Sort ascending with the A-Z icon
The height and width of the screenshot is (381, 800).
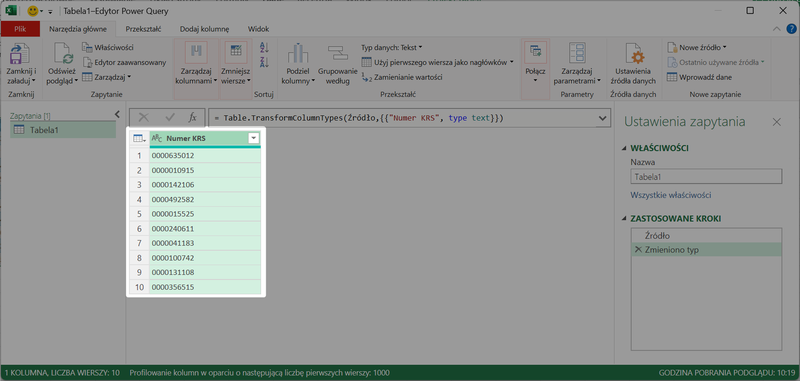click(x=264, y=47)
